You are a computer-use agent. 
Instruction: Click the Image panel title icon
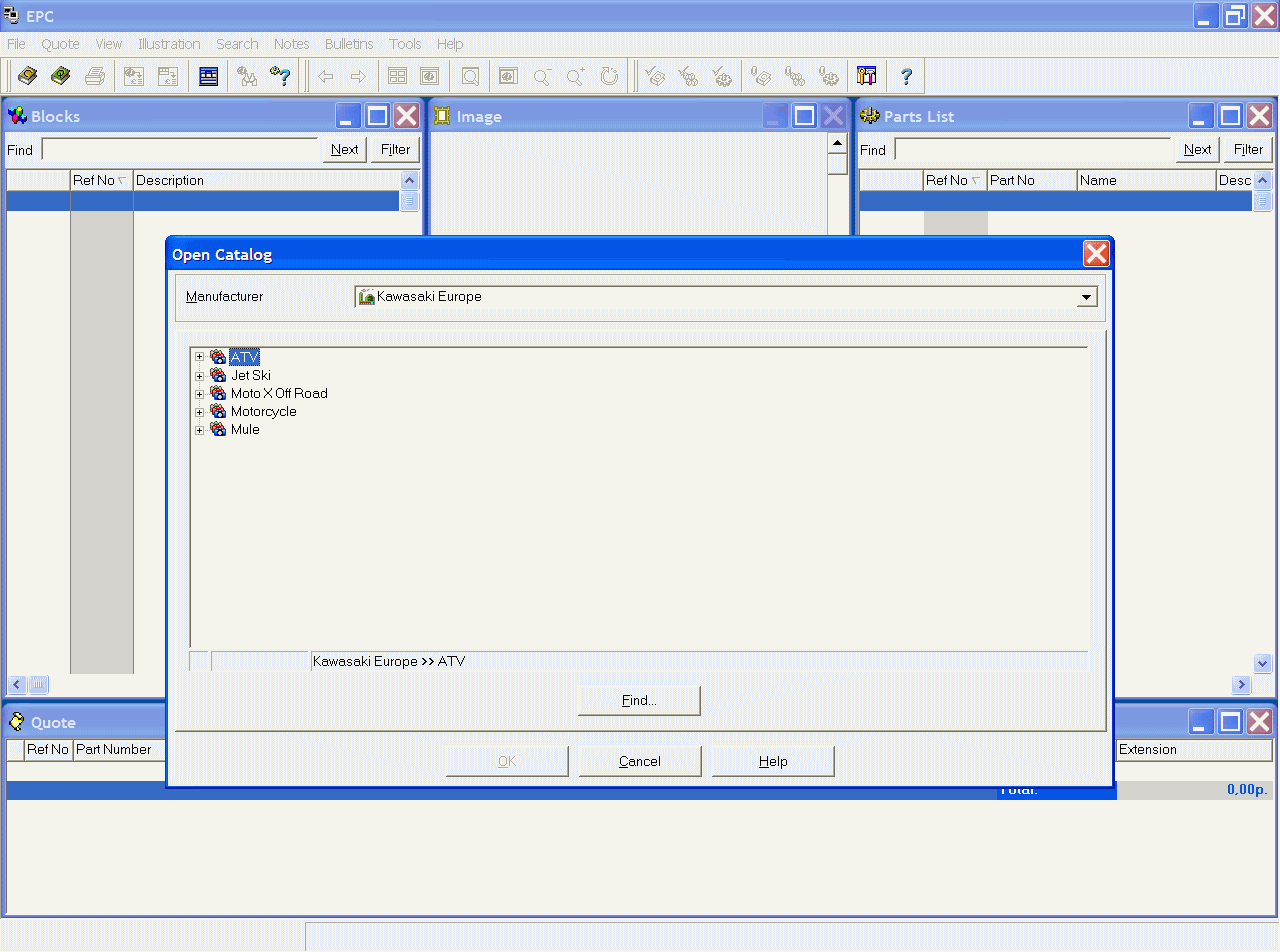(x=442, y=116)
